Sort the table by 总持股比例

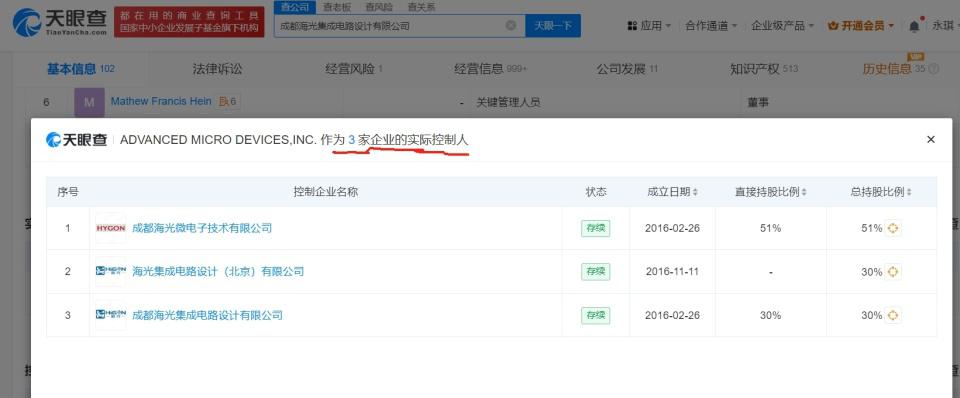pos(880,192)
